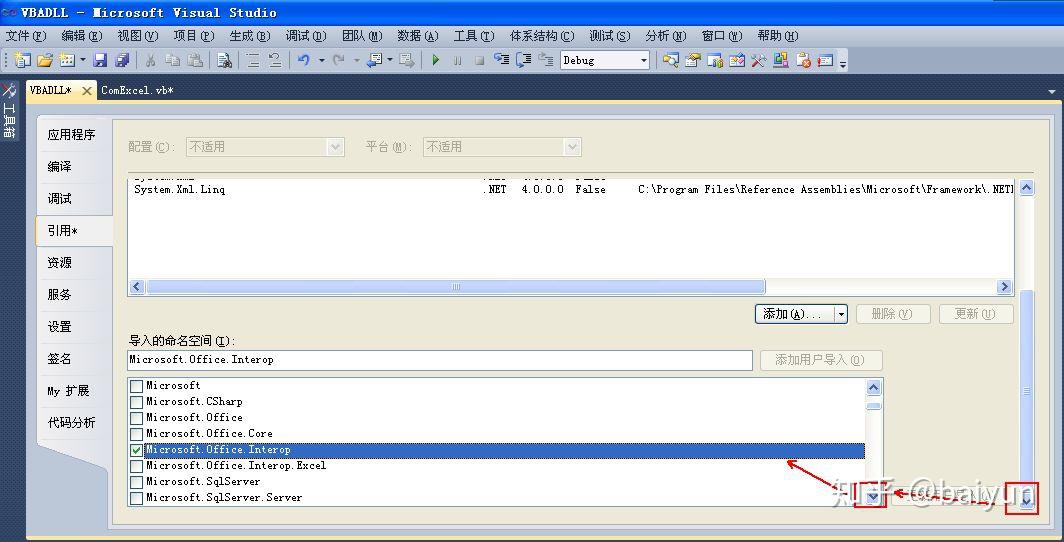Click the Navigate Forward icon
The height and width of the screenshot is (542, 1064).
pos(406,60)
